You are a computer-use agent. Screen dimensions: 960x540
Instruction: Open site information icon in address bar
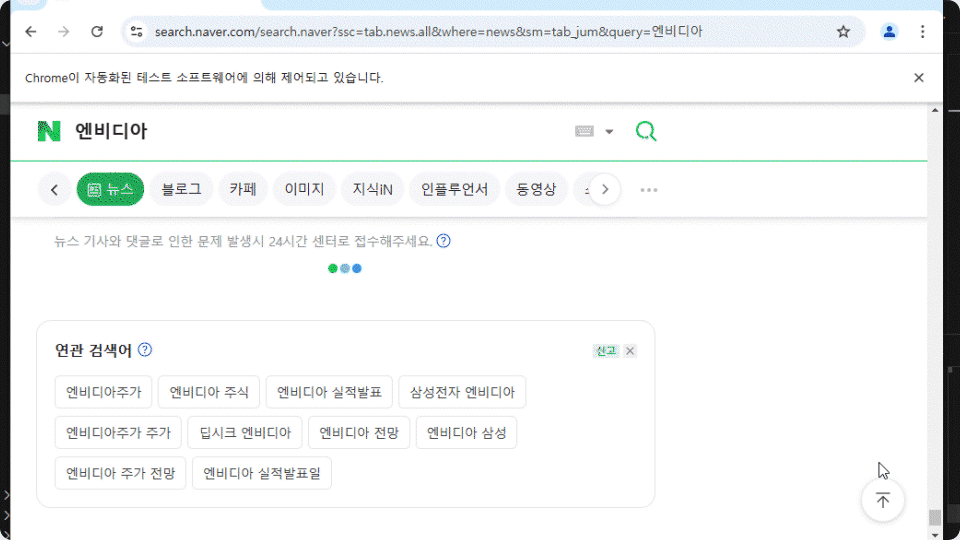point(137,31)
